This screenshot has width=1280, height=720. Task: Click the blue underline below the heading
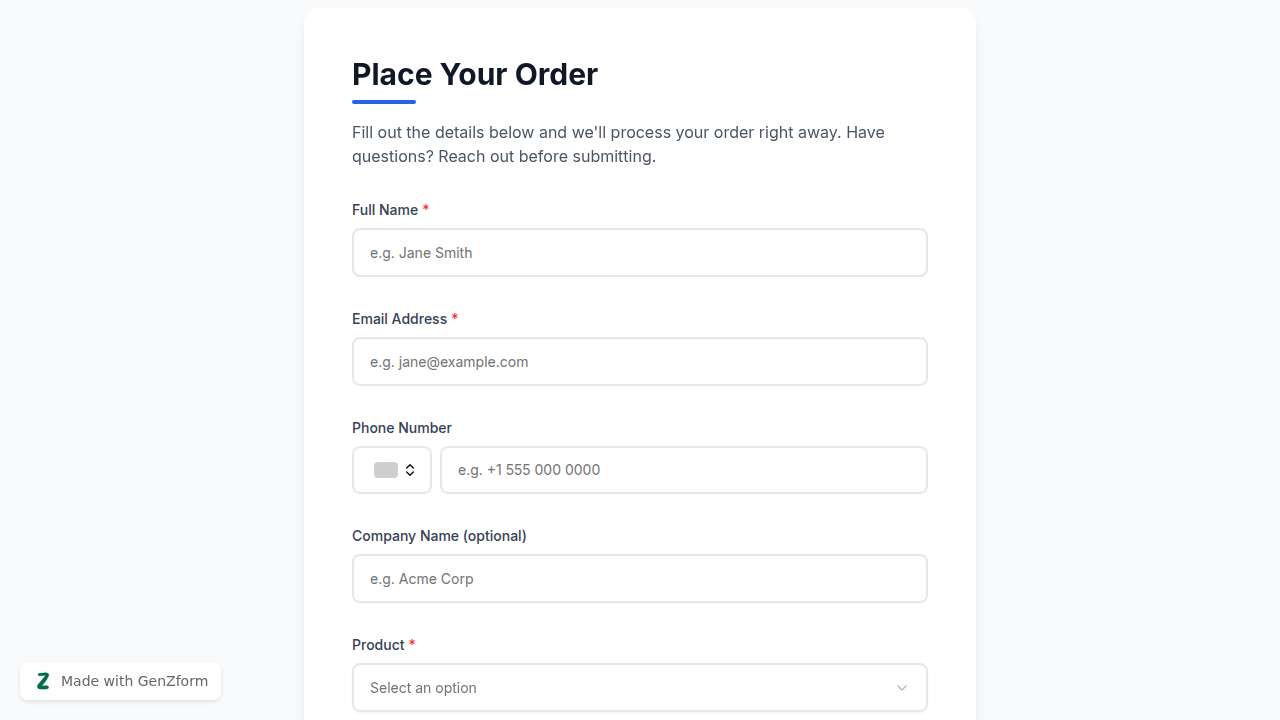pyautogui.click(x=383, y=101)
